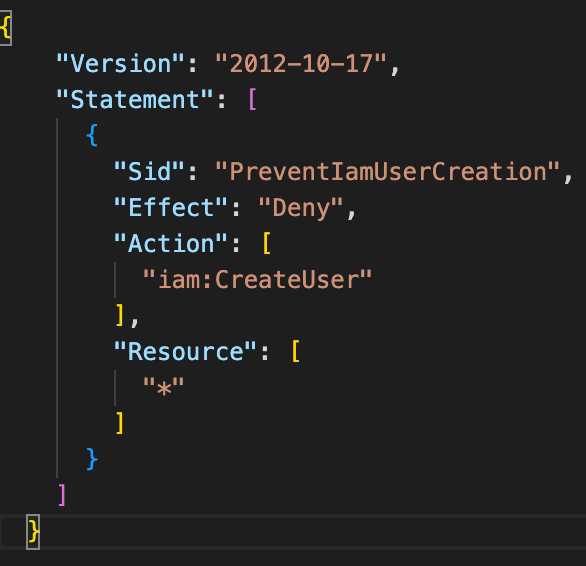Click Action's opening yellow bracket

point(267,243)
